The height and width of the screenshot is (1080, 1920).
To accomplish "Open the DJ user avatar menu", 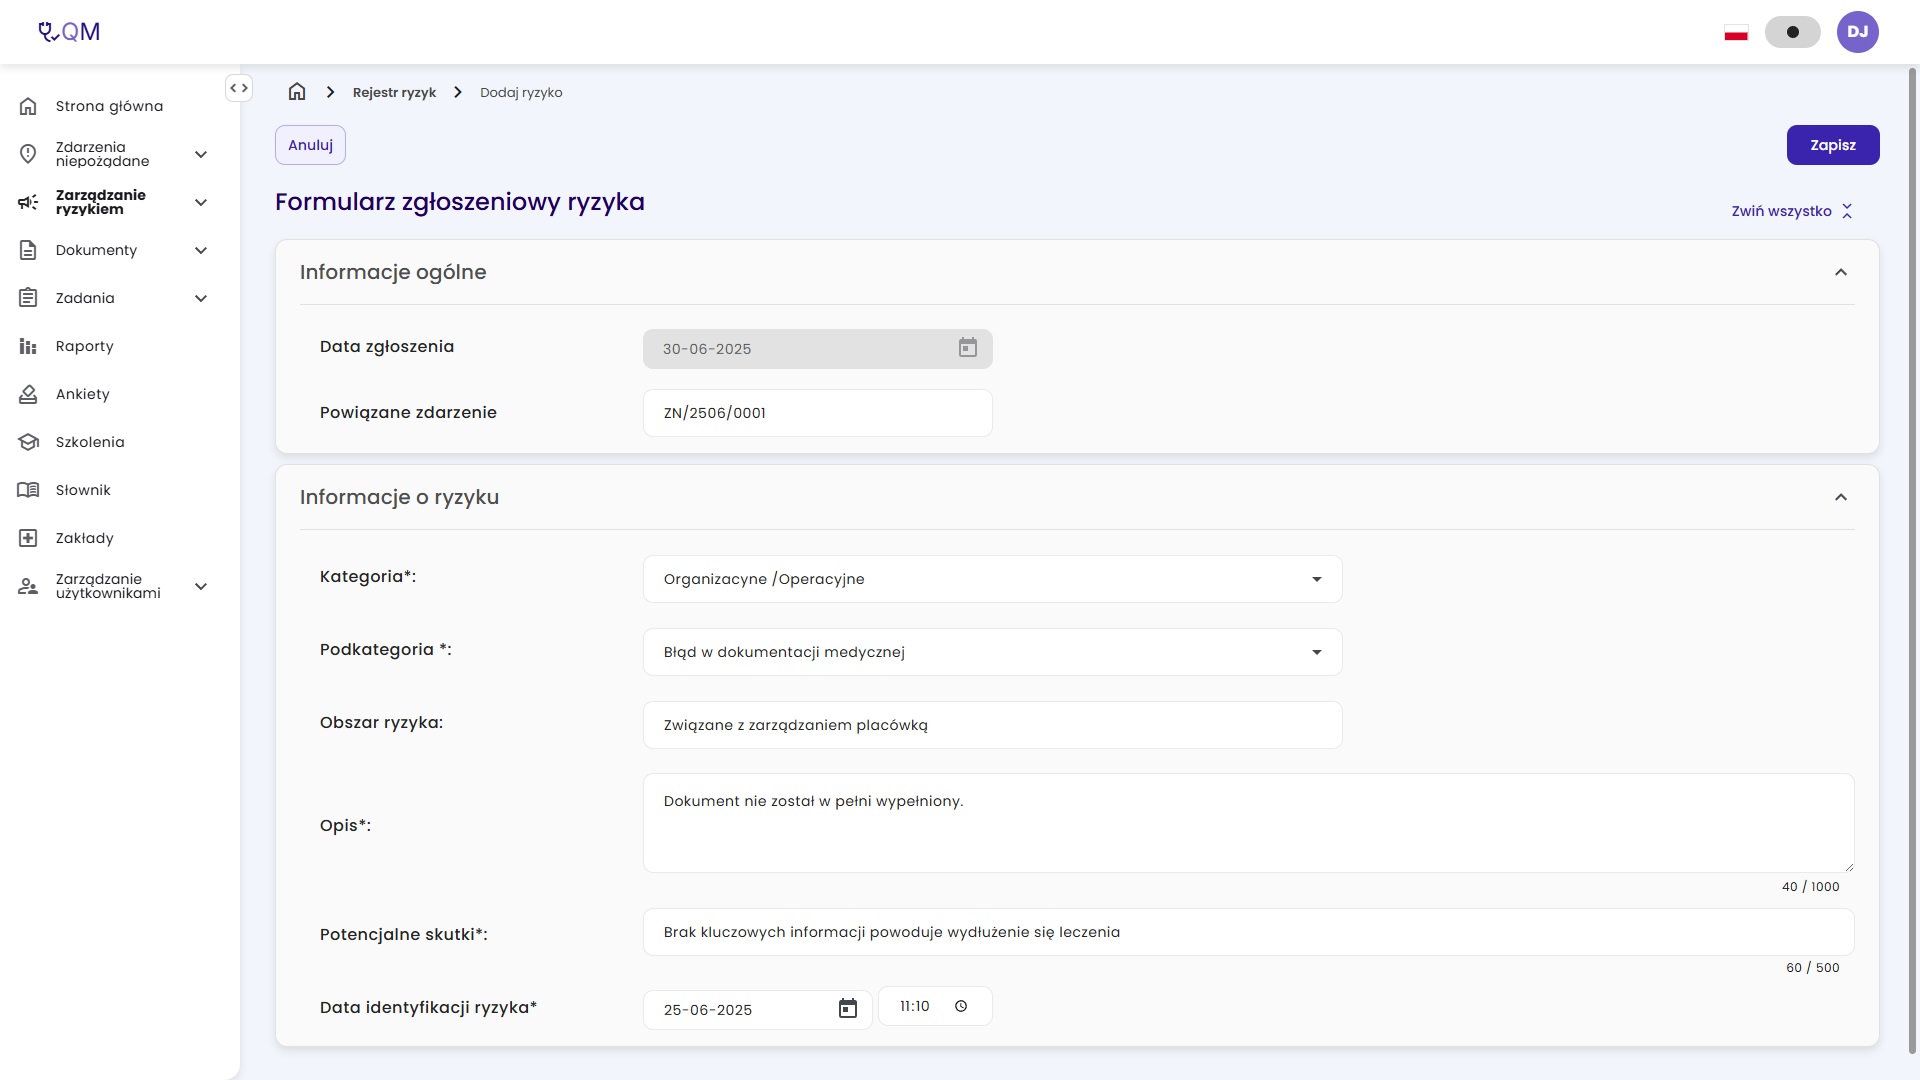I will 1858,32.
